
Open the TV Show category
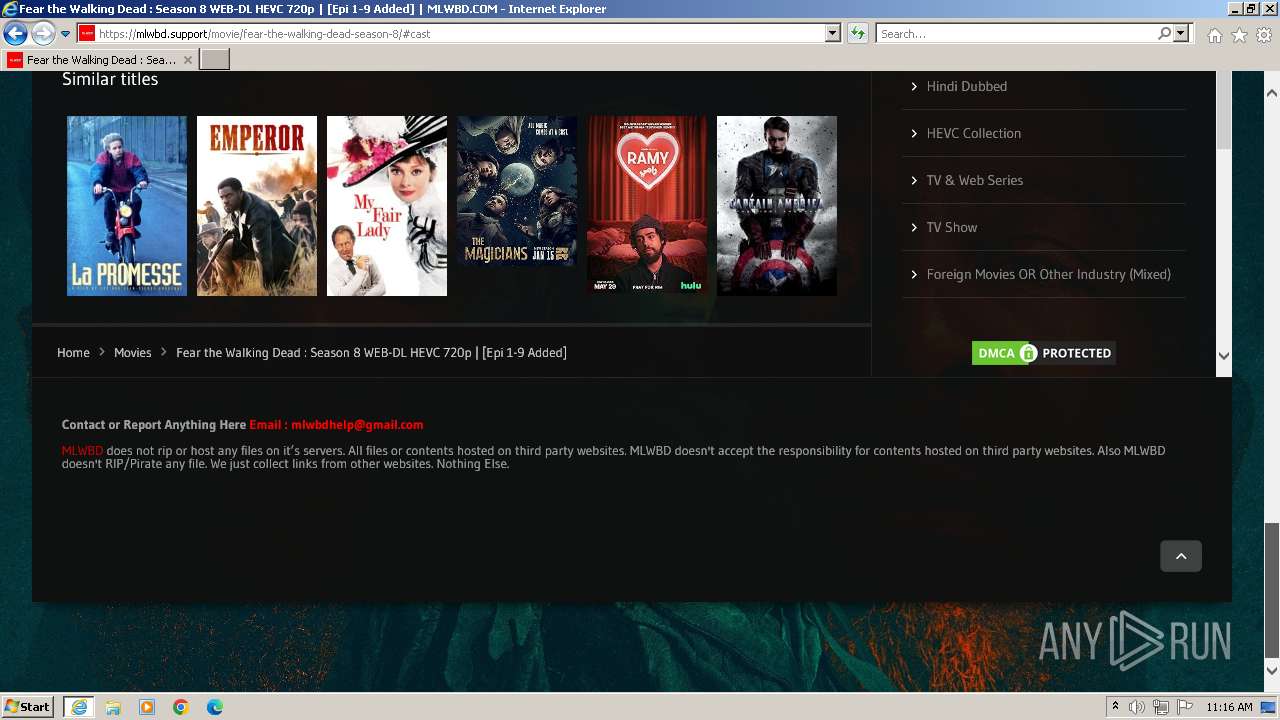[951, 227]
